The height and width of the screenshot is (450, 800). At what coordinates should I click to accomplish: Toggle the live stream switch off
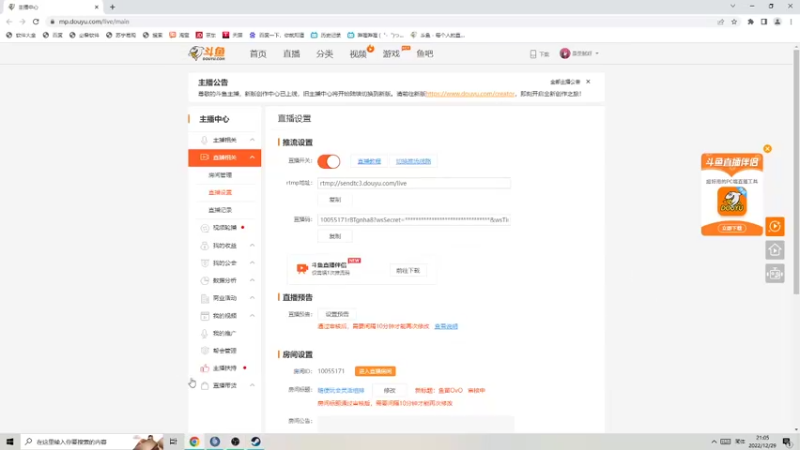tap(329, 161)
